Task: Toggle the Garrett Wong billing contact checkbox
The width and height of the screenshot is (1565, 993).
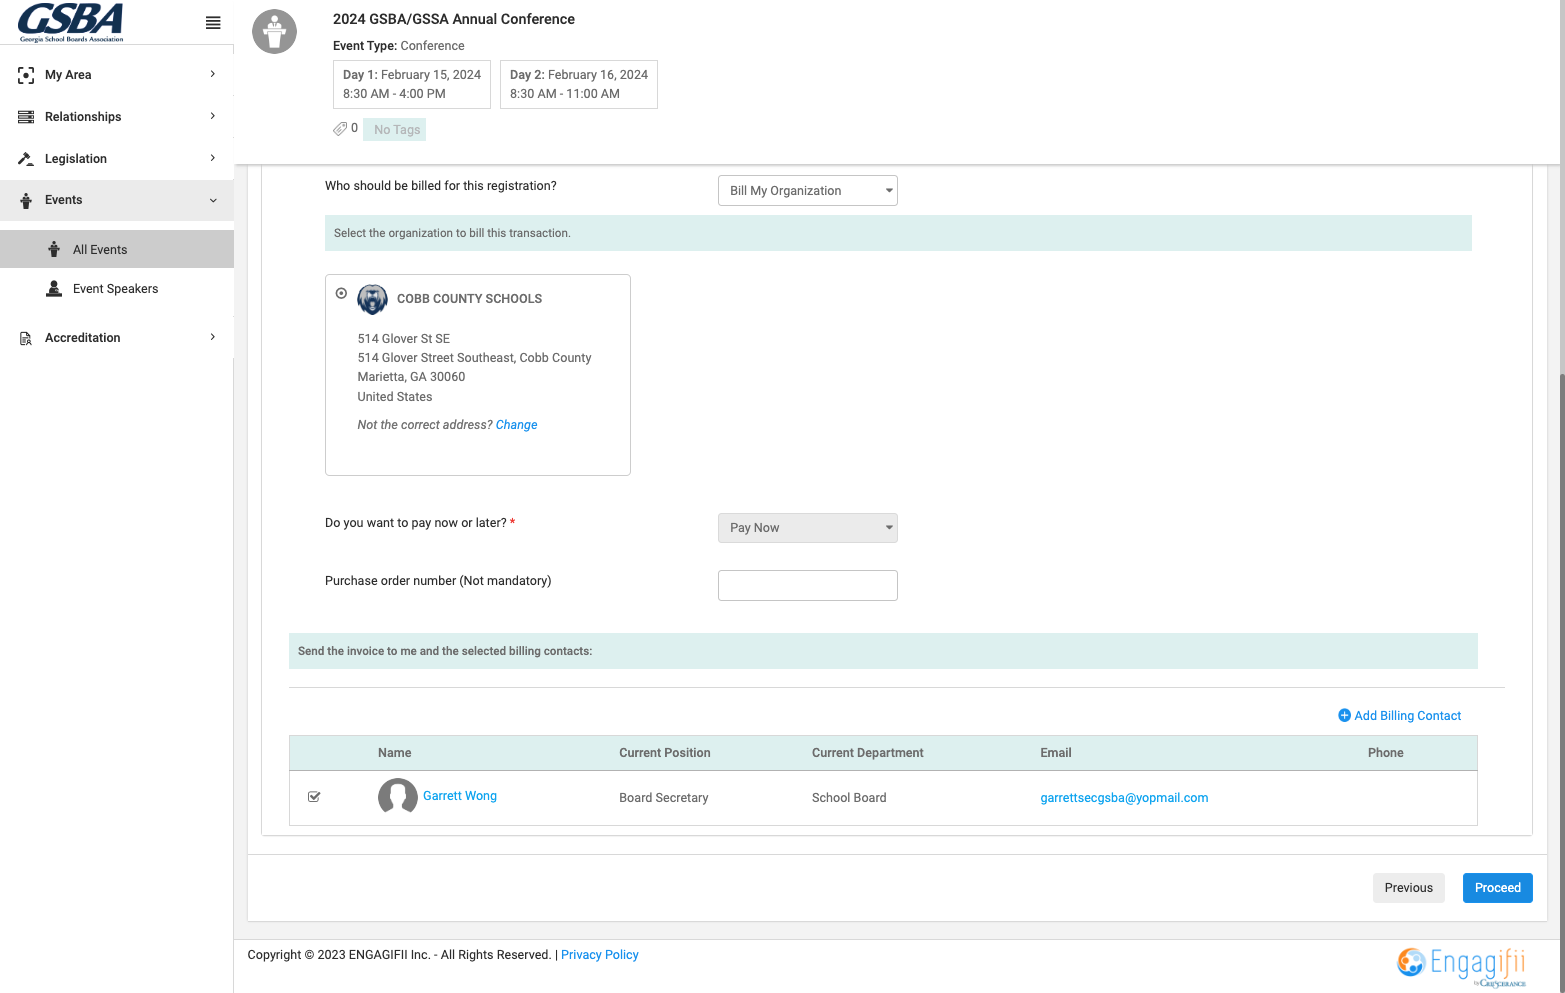Action: pyautogui.click(x=314, y=797)
